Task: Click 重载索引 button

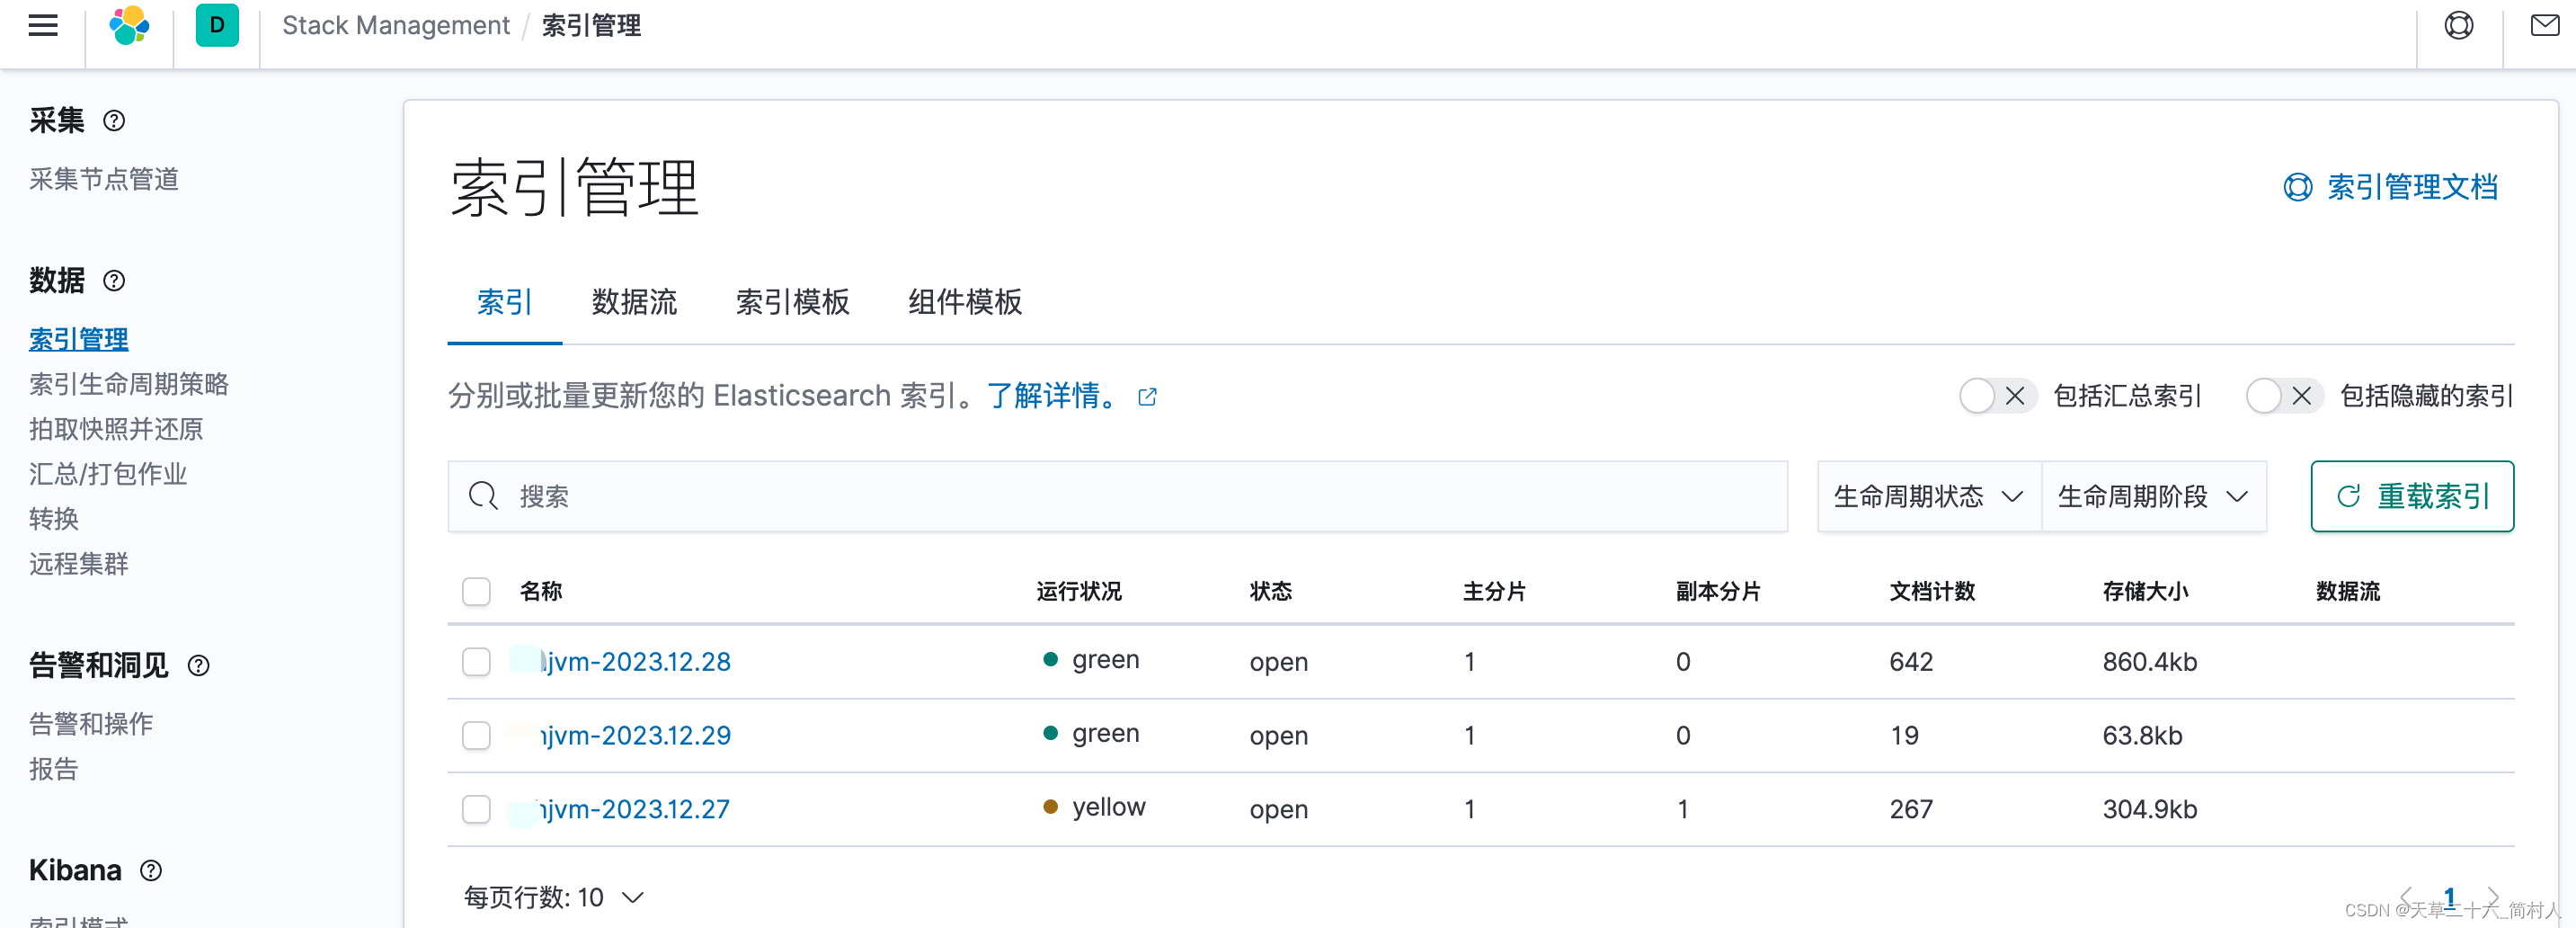Action: pyautogui.click(x=2412, y=496)
